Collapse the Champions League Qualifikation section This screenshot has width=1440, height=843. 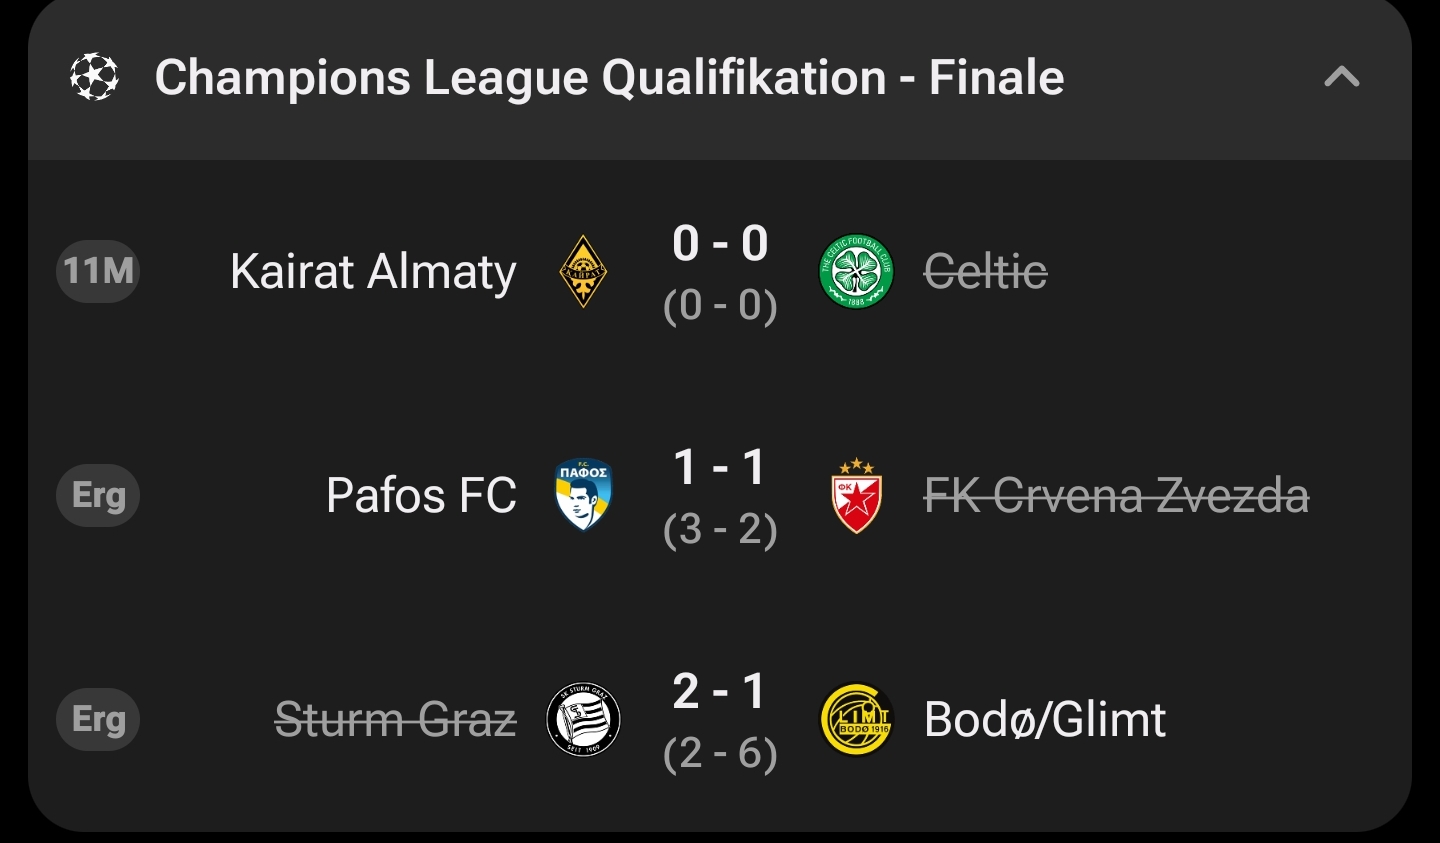pos(1341,77)
